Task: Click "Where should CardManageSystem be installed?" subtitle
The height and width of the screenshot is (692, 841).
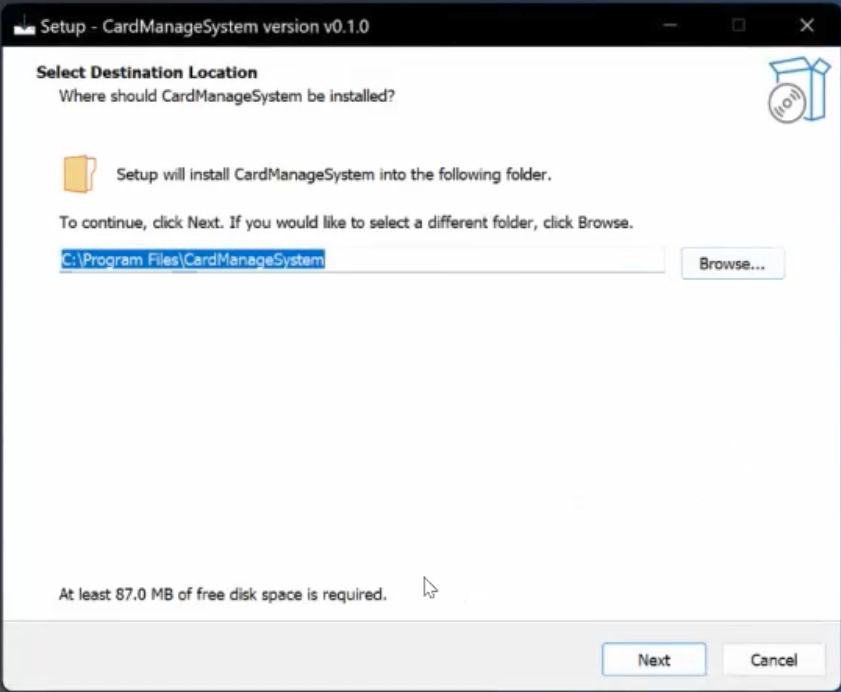Action: pos(227,96)
